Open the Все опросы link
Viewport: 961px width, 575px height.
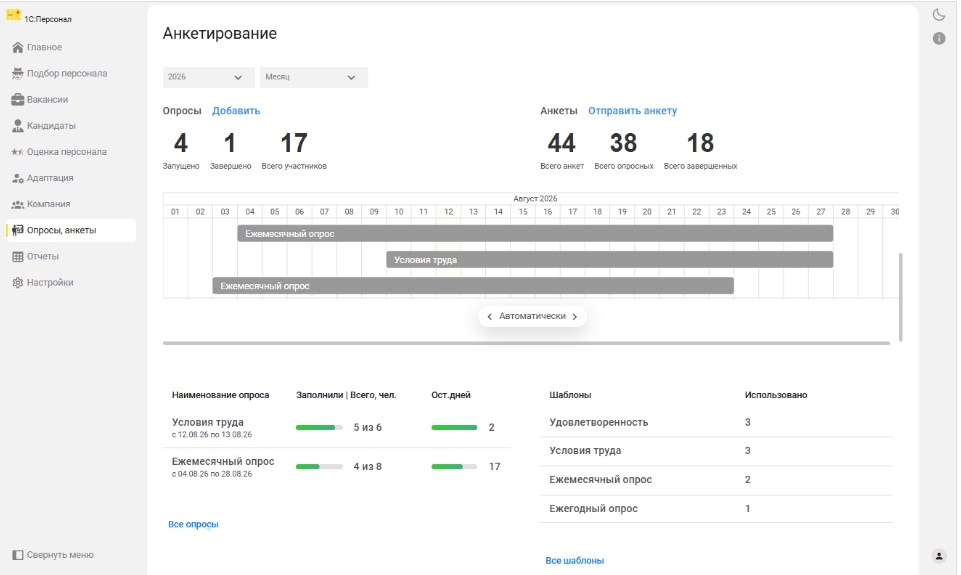click(x=193, y=525)
